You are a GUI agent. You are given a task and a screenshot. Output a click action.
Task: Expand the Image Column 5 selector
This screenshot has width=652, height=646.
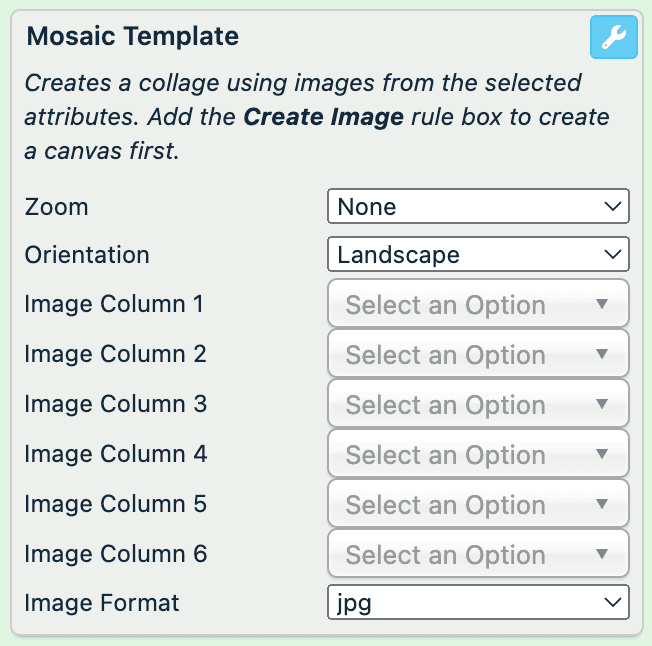[x=478, y=504]
